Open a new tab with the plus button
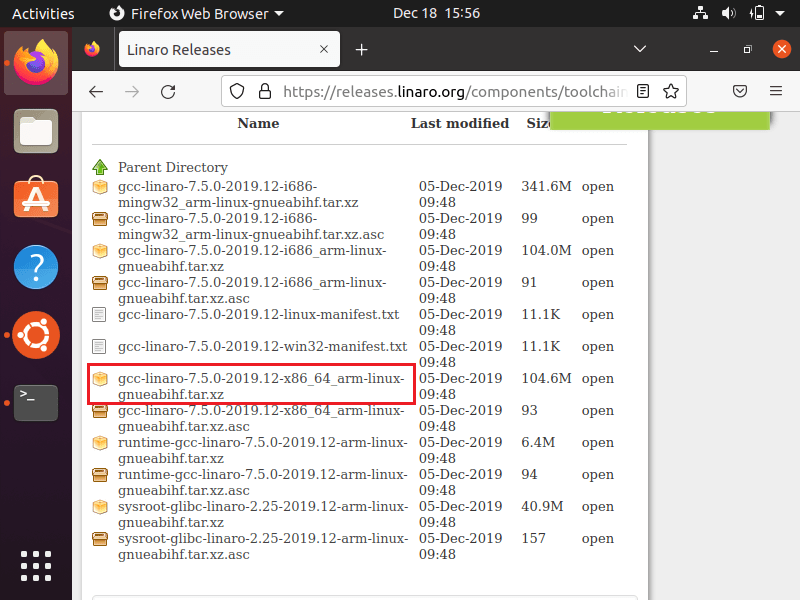800x600 pixels. [x=361, y=48]
